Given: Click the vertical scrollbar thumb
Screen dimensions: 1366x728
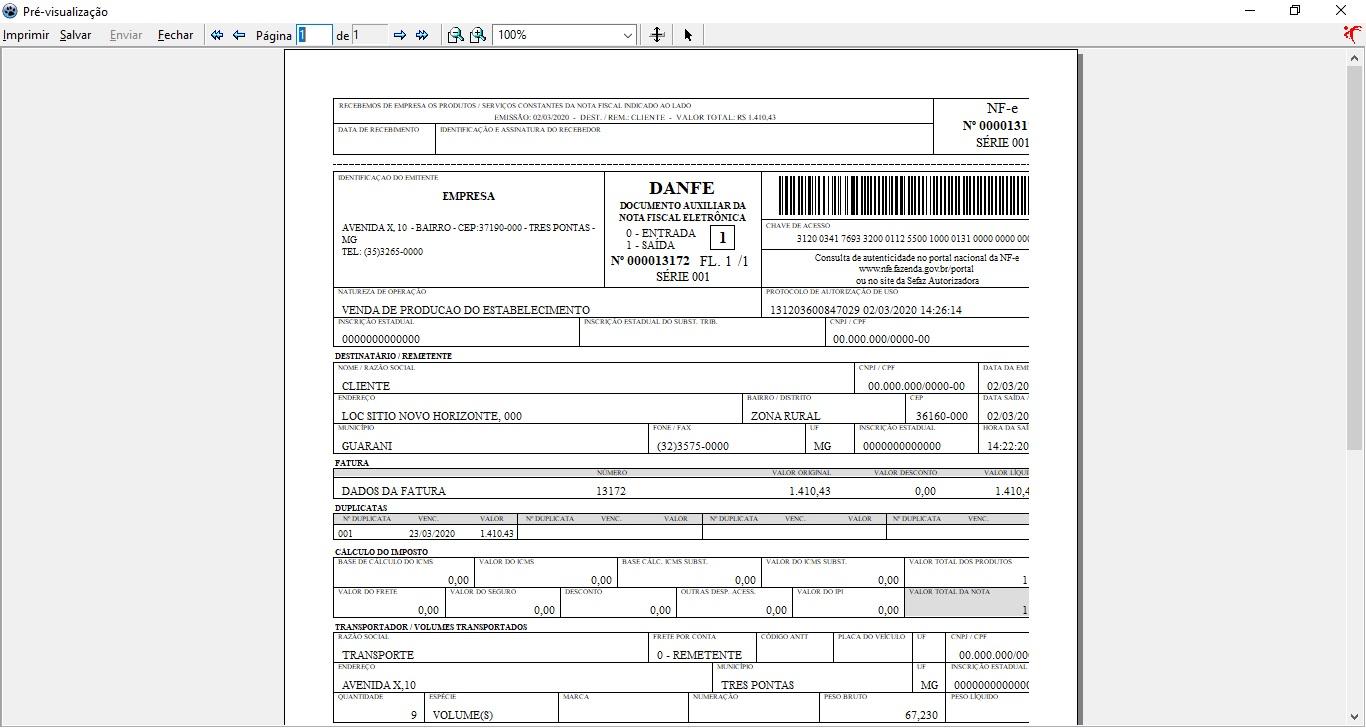Looking at the screenshot, I should click(x=1355, y=258).
